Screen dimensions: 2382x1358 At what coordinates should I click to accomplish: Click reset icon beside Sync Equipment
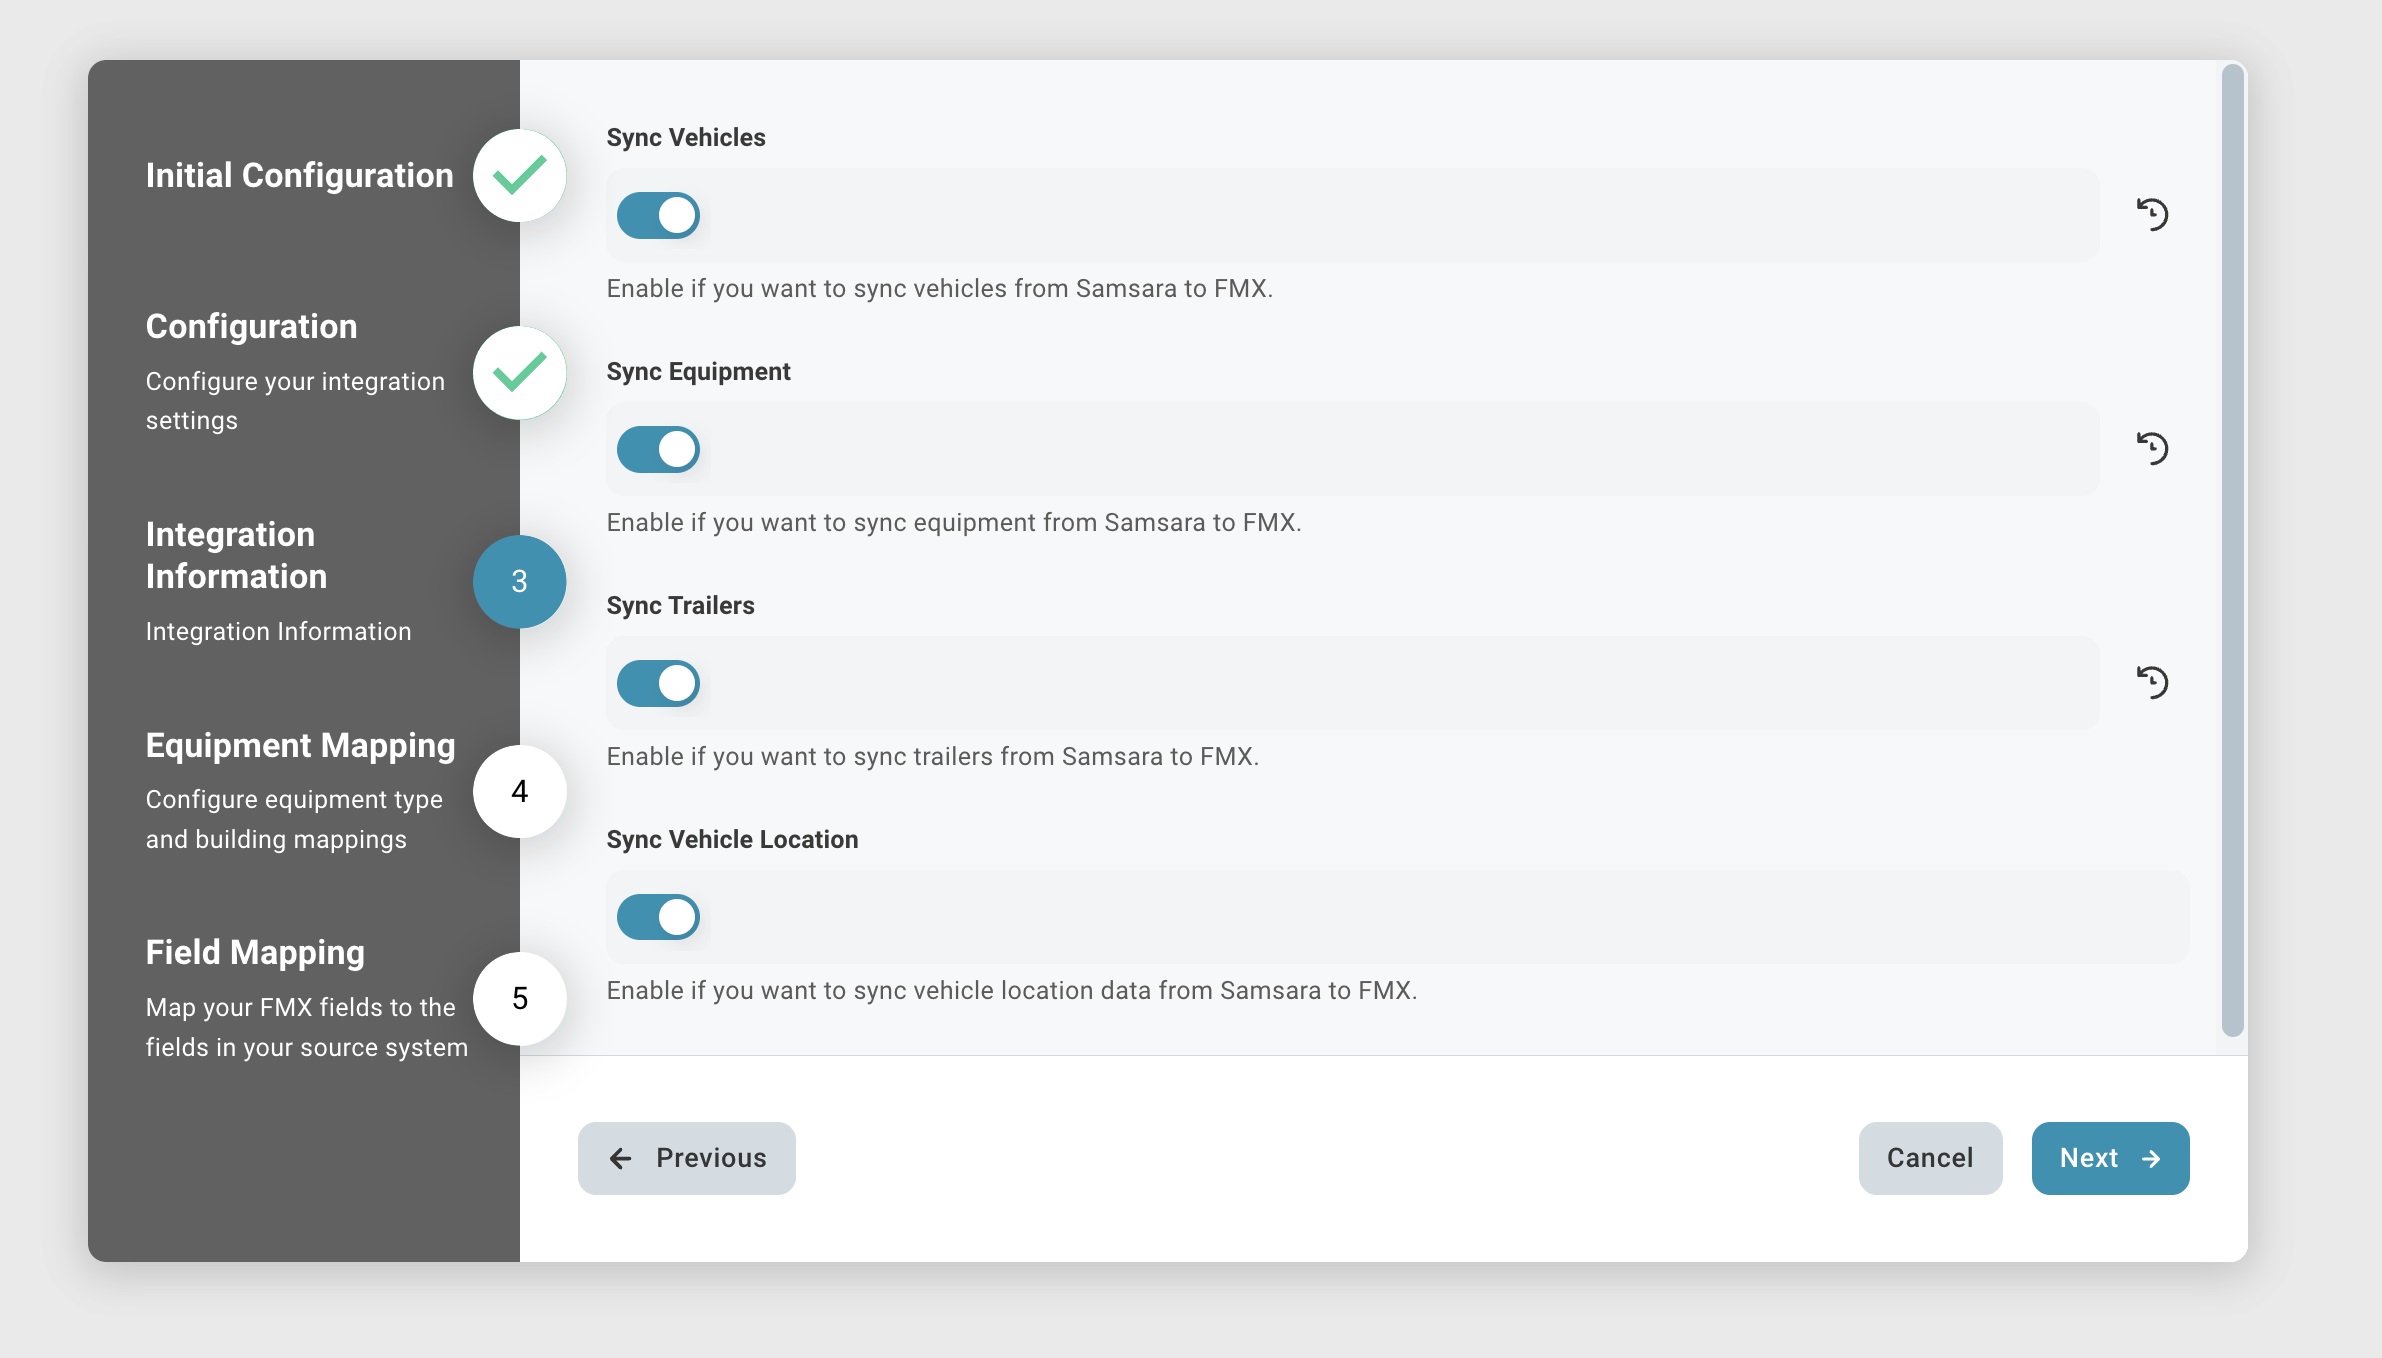(2152, 448)
